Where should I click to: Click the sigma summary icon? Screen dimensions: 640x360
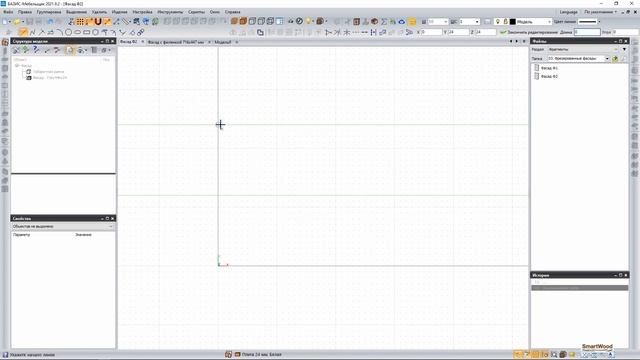[384, 21]
